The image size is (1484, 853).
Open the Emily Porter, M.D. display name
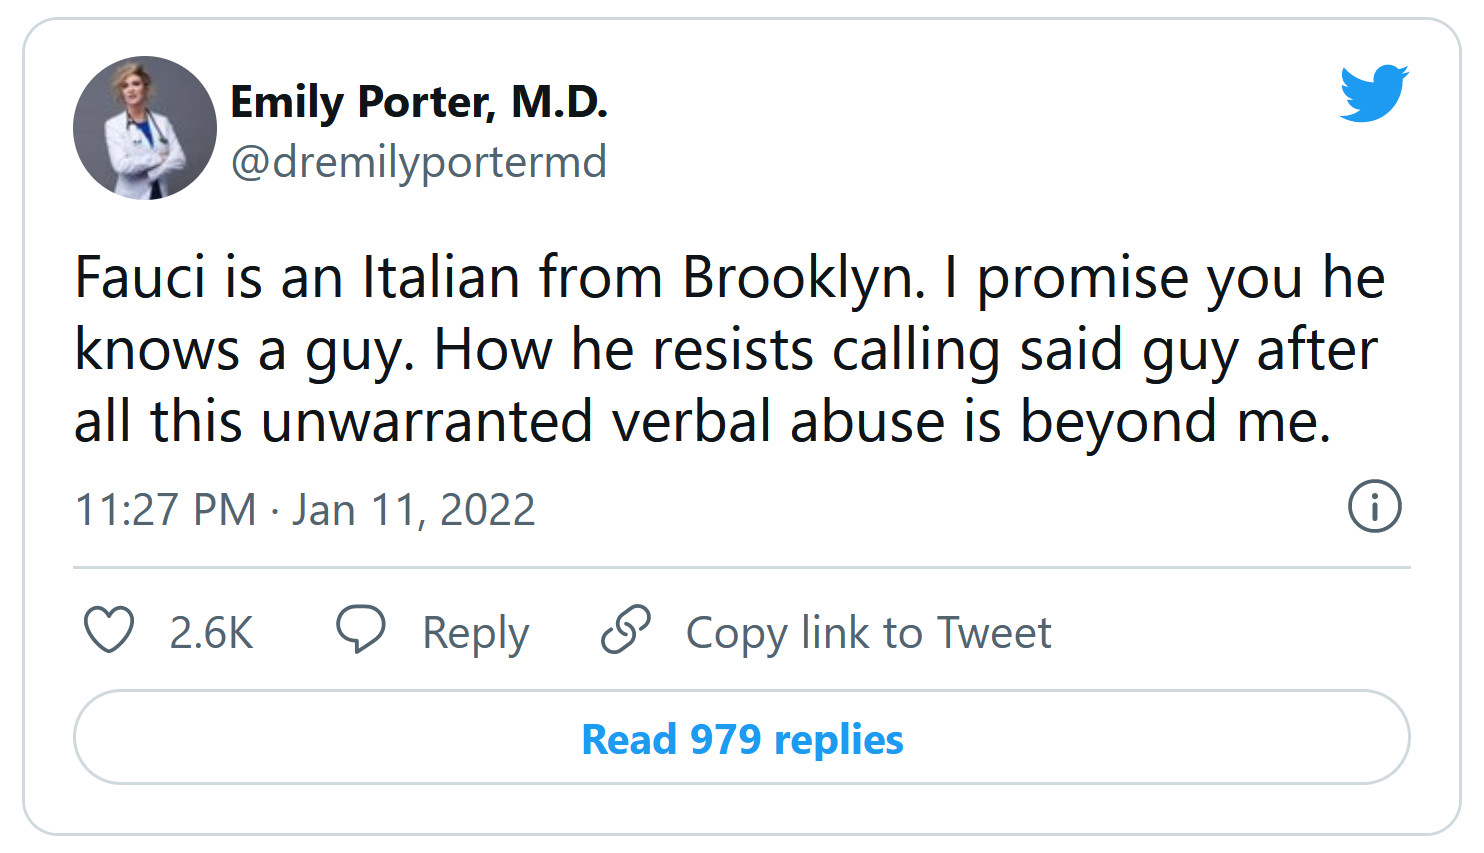(x=419, y=102)
